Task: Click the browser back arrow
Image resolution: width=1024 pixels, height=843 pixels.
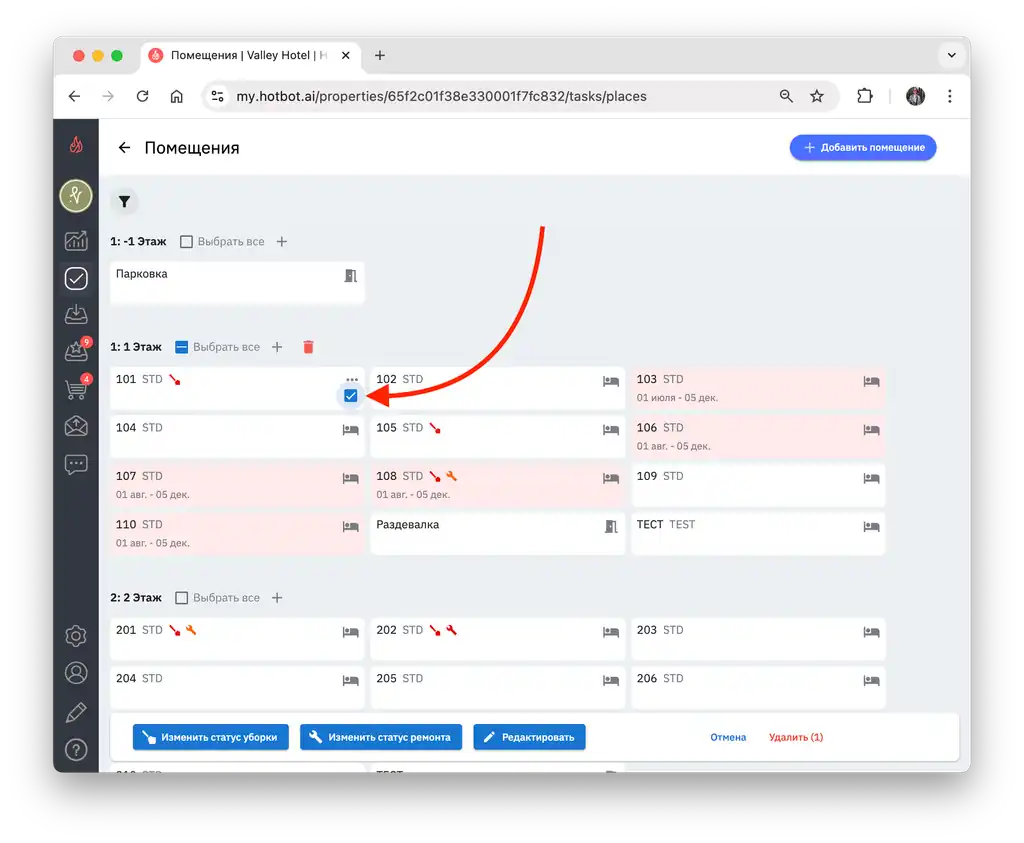Action: [74, 97]
